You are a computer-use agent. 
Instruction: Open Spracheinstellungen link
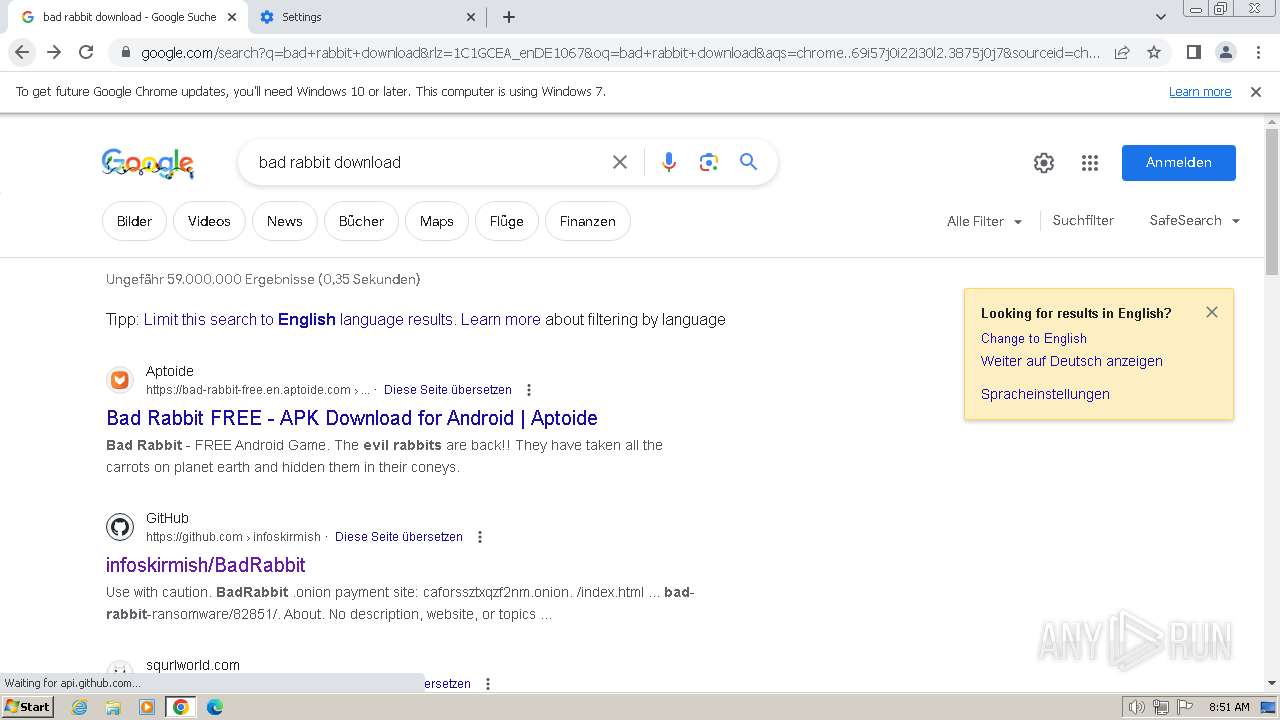point(1045,395)
